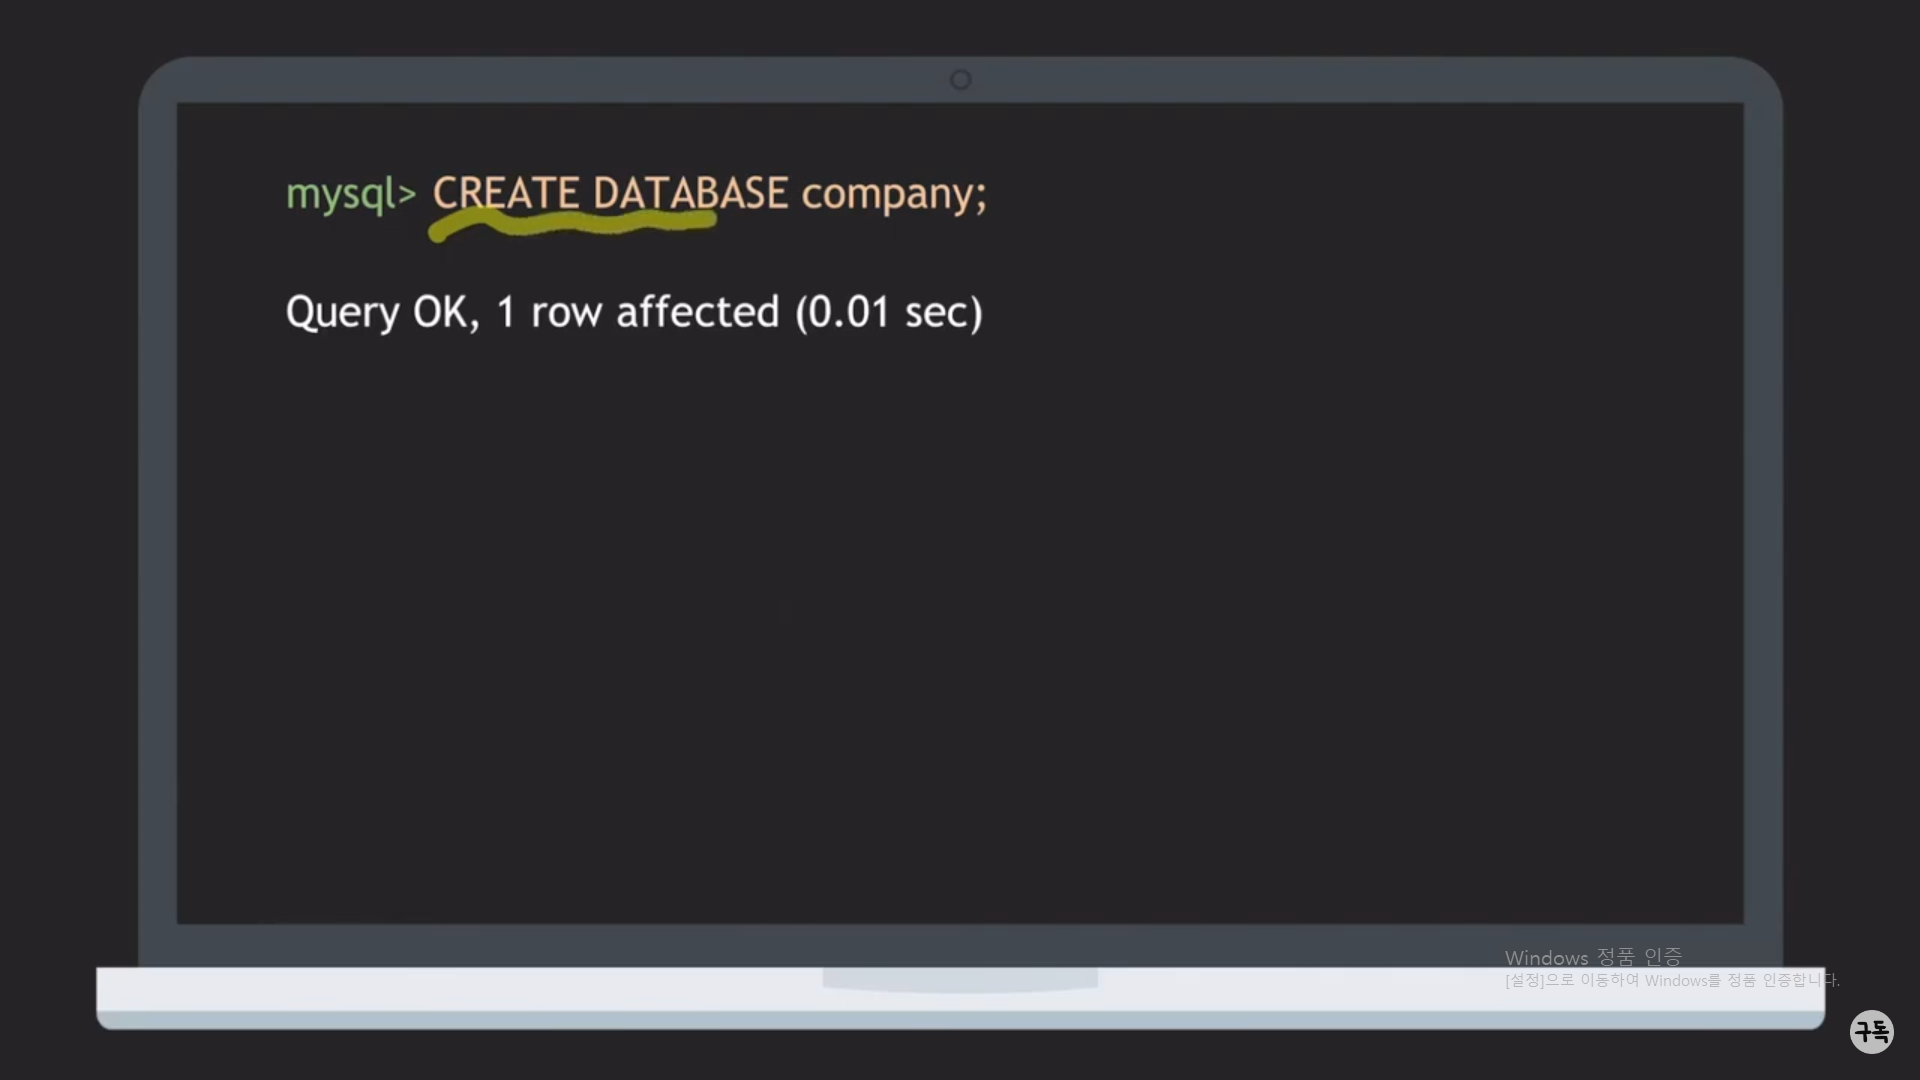Click the 구독 subscribe badge

1871,1031
